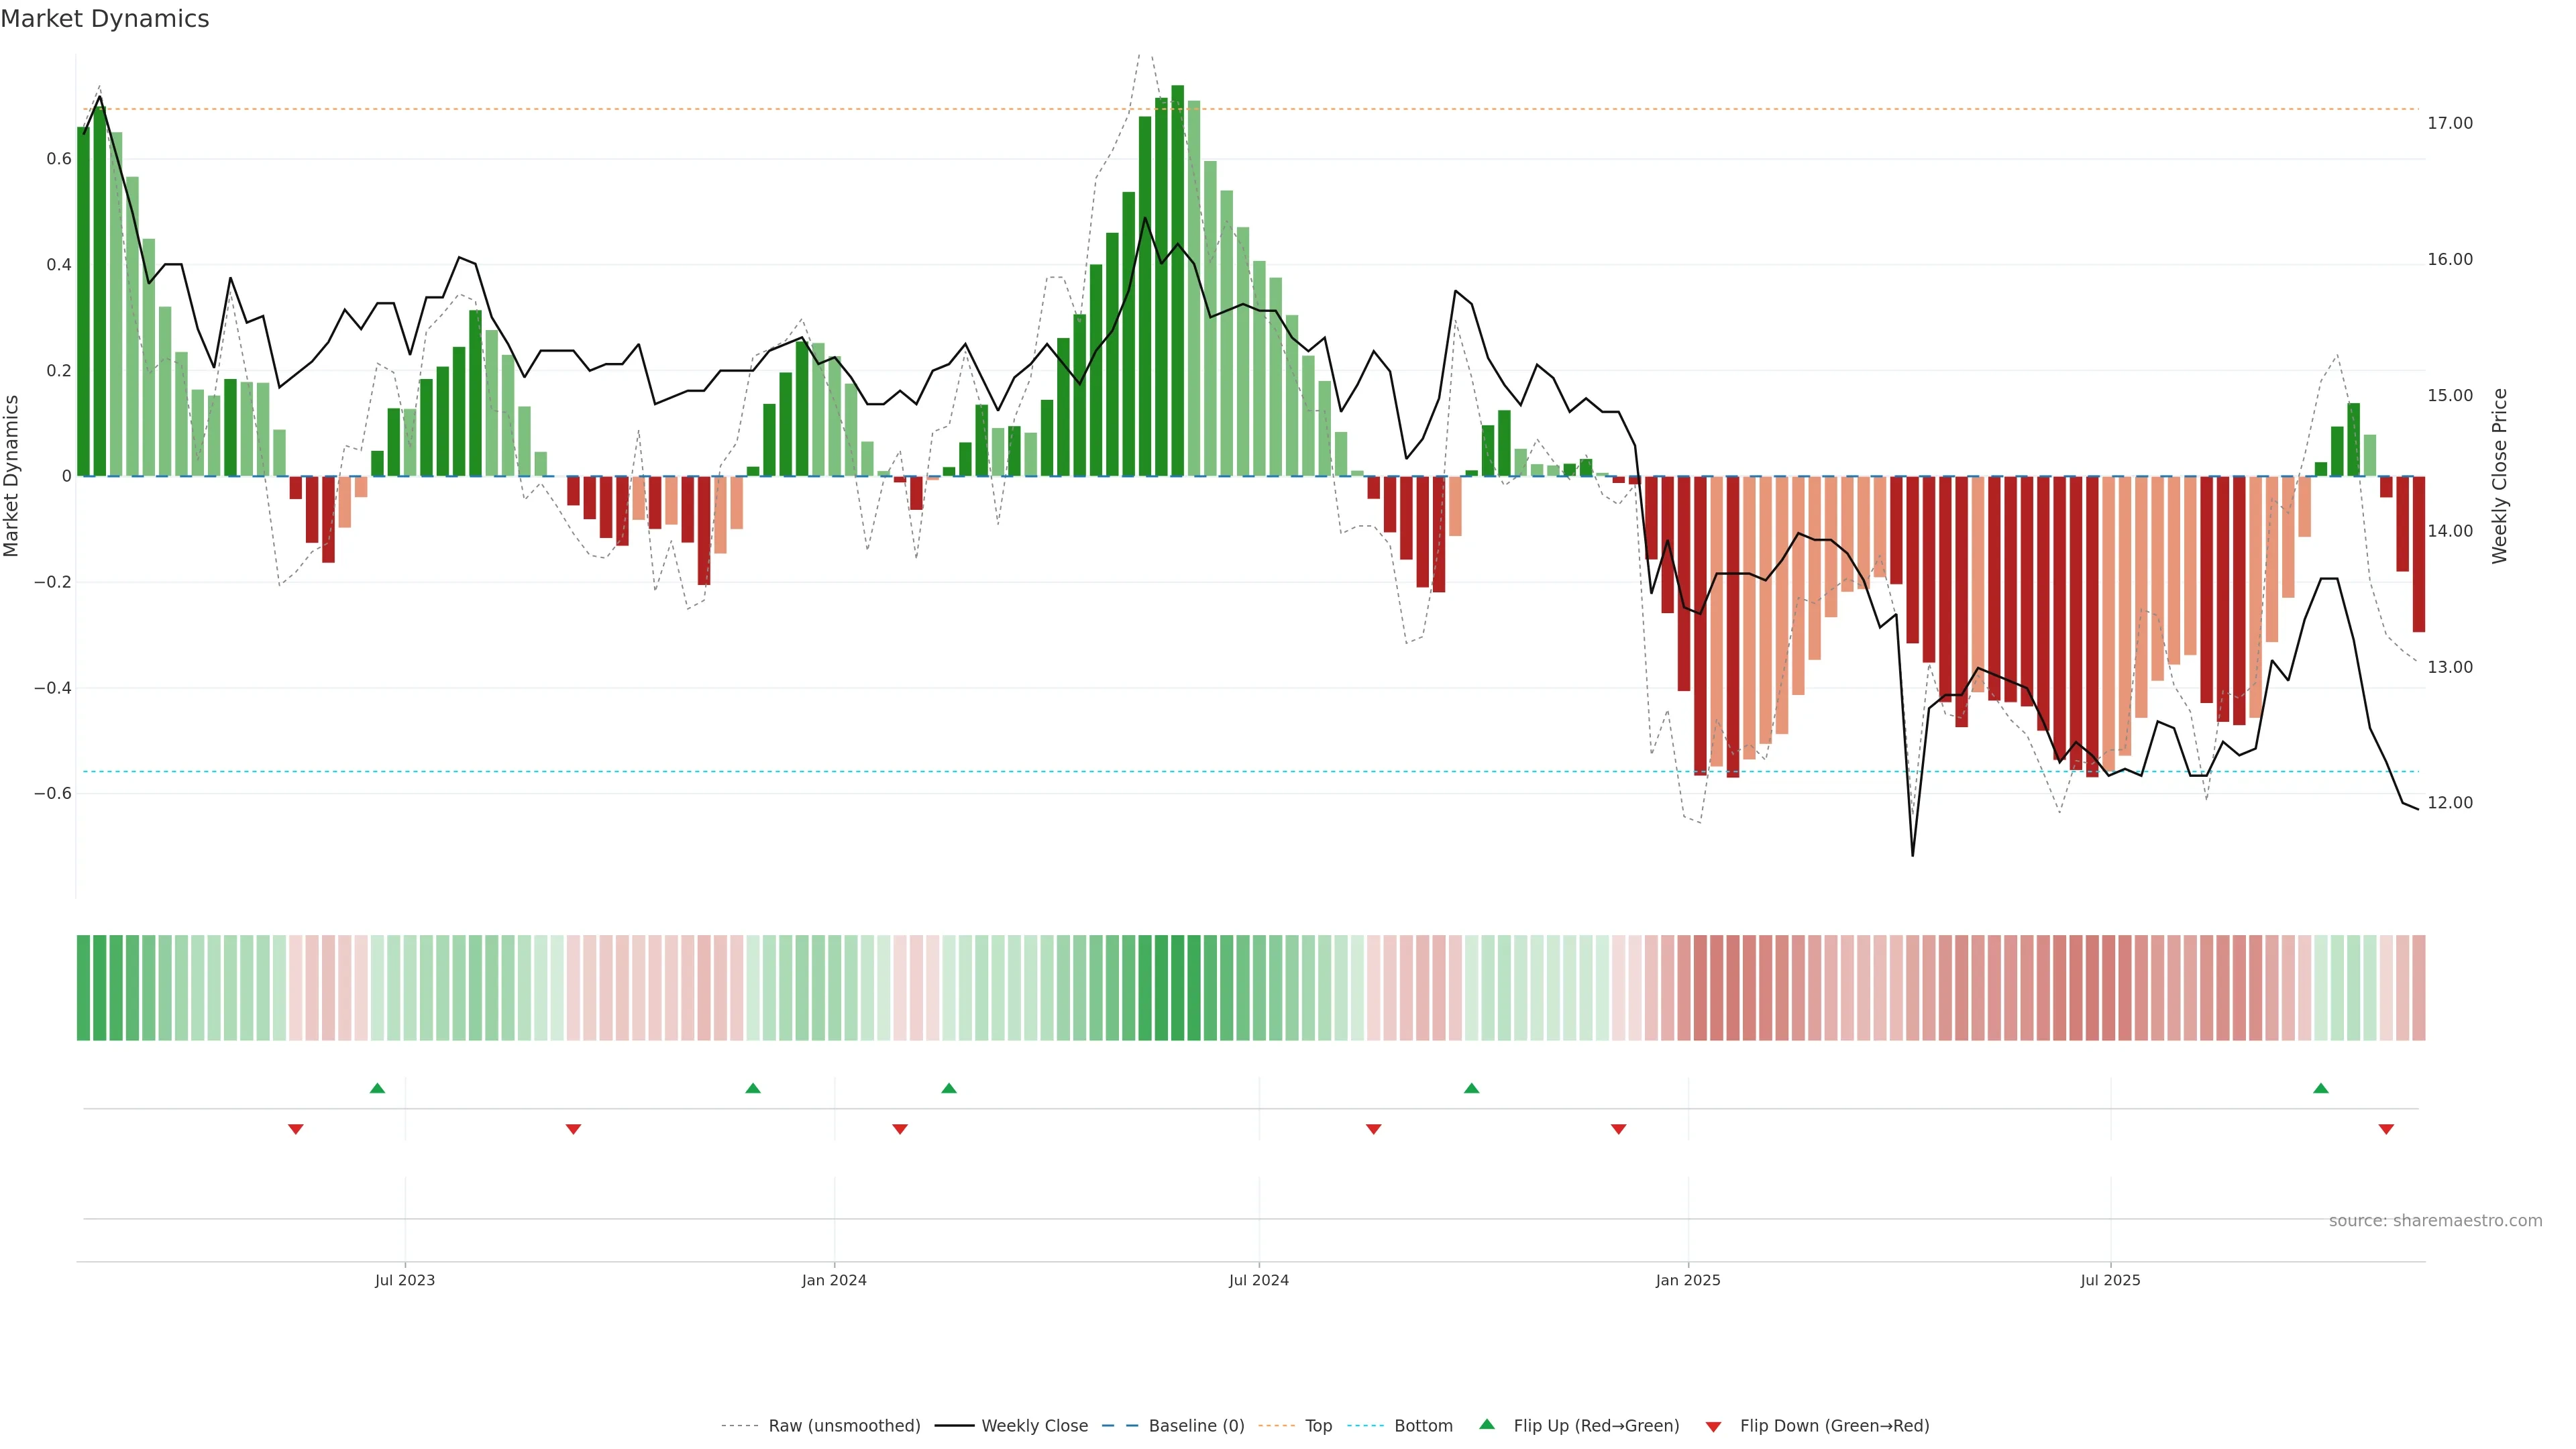2576x1449 pixels.
Task: Click the green flip-up marker just after Jul 2025
Action: (x=2321, y=1088)
